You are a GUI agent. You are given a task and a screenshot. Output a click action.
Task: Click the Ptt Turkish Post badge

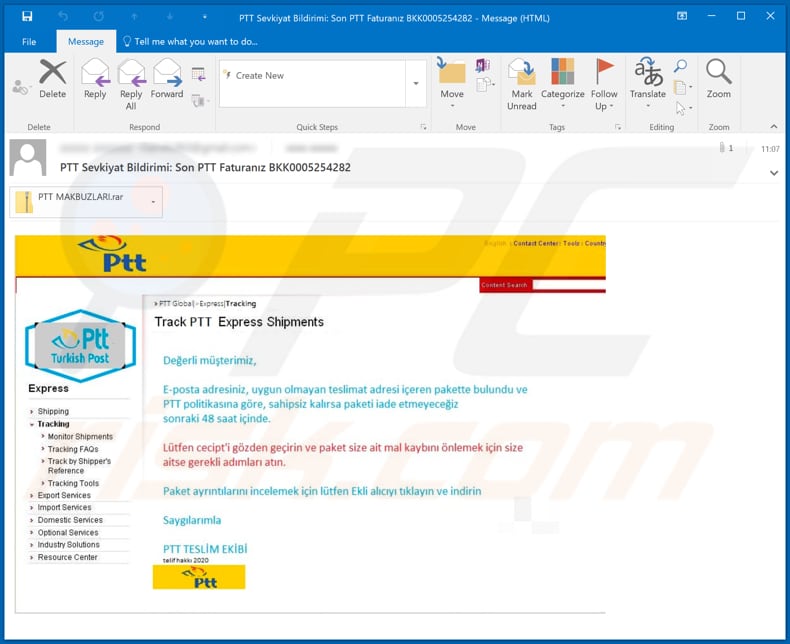click(80, 346)
